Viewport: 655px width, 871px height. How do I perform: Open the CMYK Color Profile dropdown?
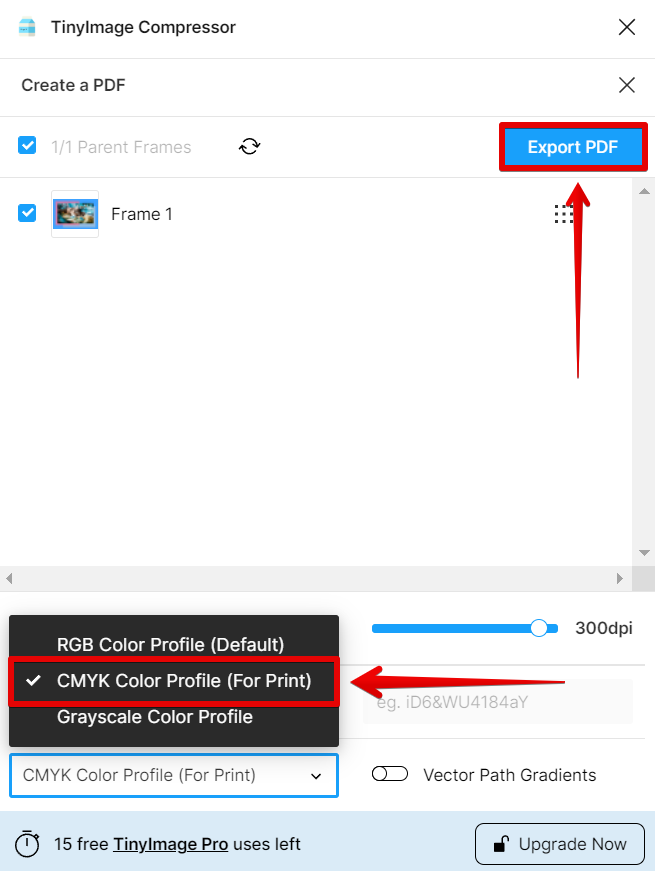[x=173, y=775]
